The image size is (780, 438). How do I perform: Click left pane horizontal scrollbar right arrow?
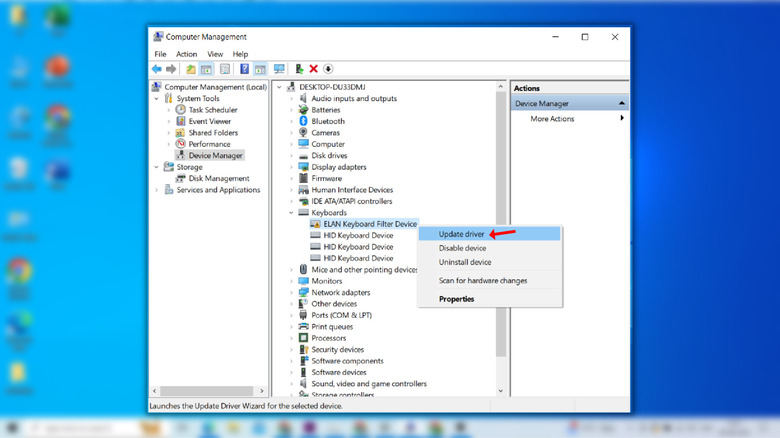tap(262, 391)
